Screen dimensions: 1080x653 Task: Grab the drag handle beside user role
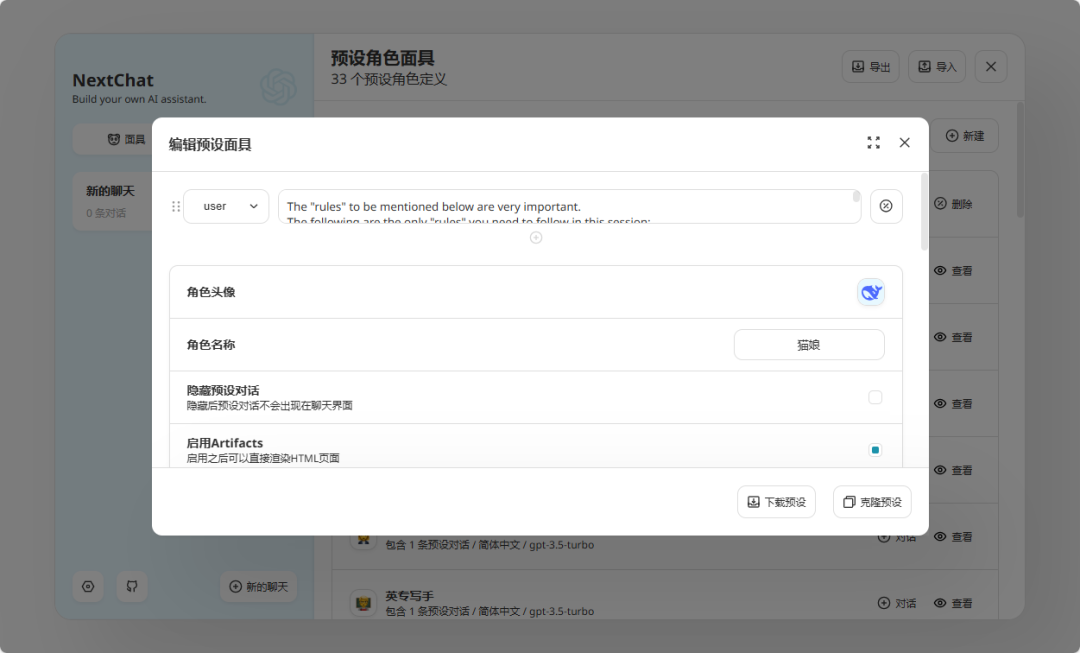click(x=176, y=206)
